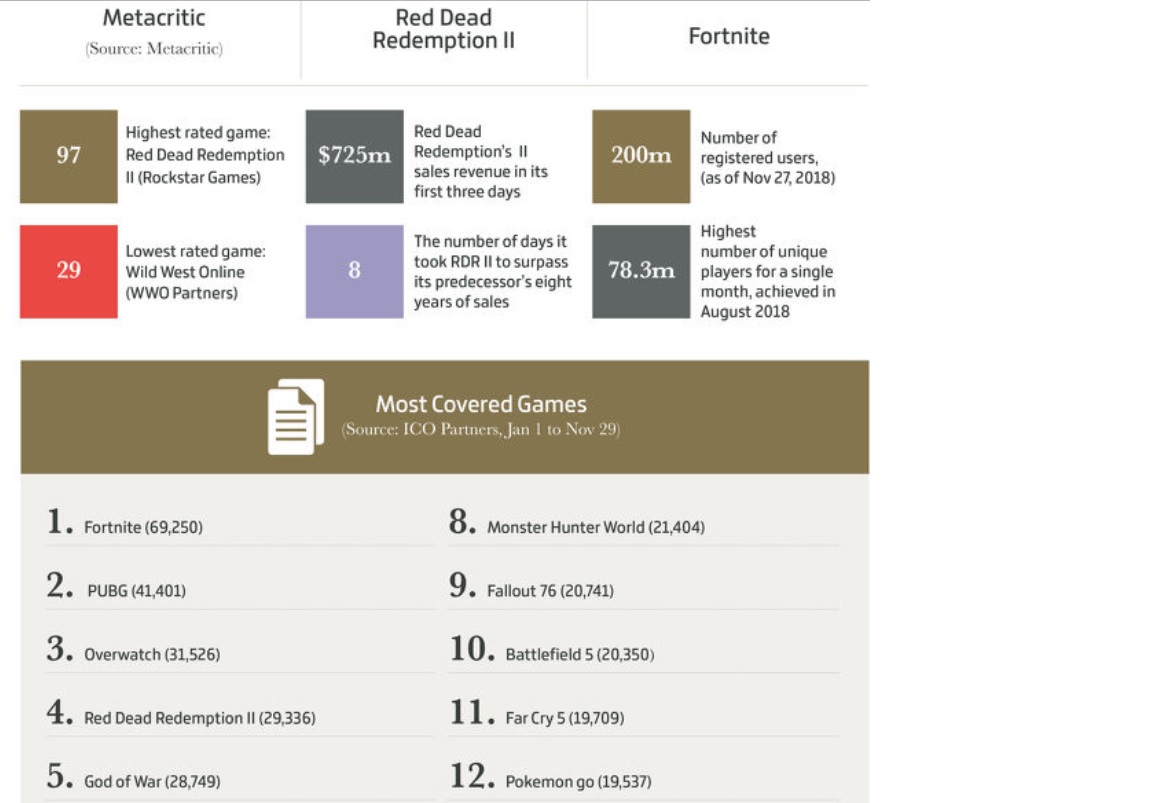Click the red box showing 29
The width and height of the screenshot is (1152, 803).
point(69,271)
